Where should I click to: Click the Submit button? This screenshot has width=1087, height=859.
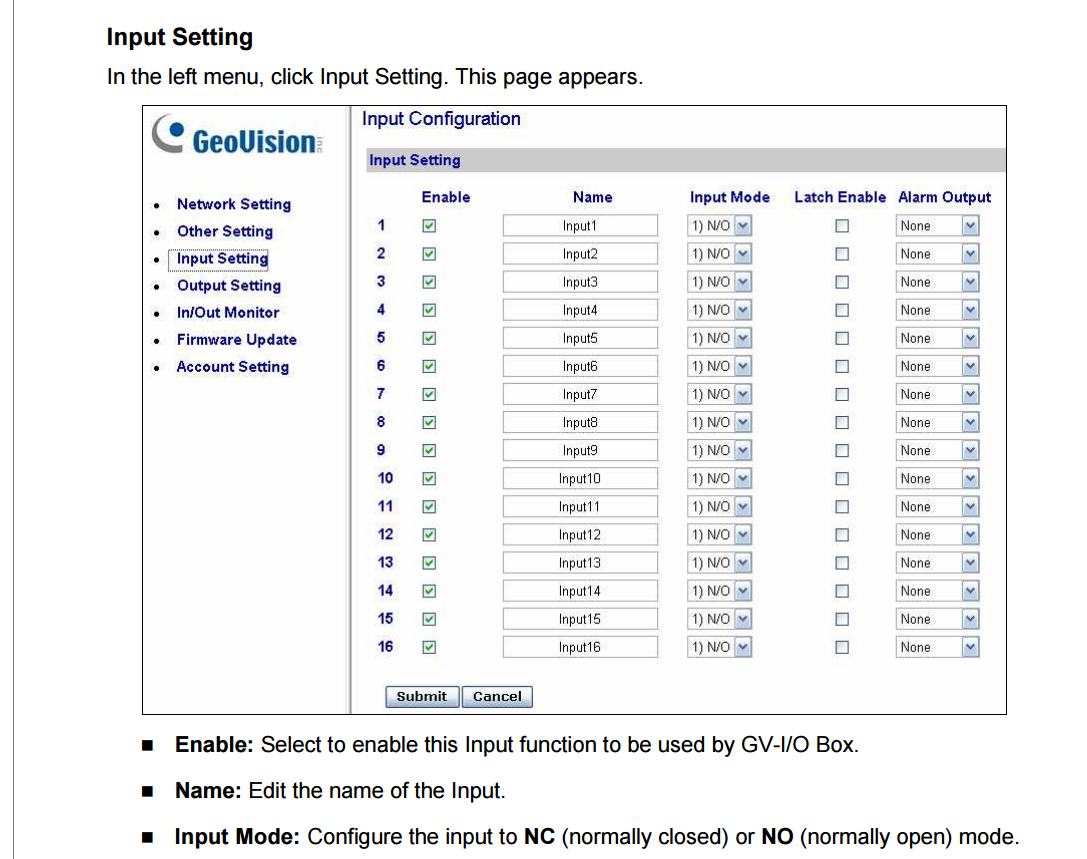(421, 697)
